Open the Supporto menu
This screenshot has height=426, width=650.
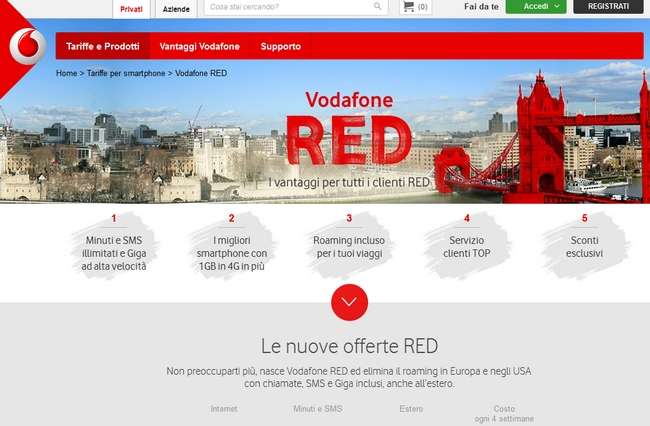pyautogui.click(x=281, y=46)
